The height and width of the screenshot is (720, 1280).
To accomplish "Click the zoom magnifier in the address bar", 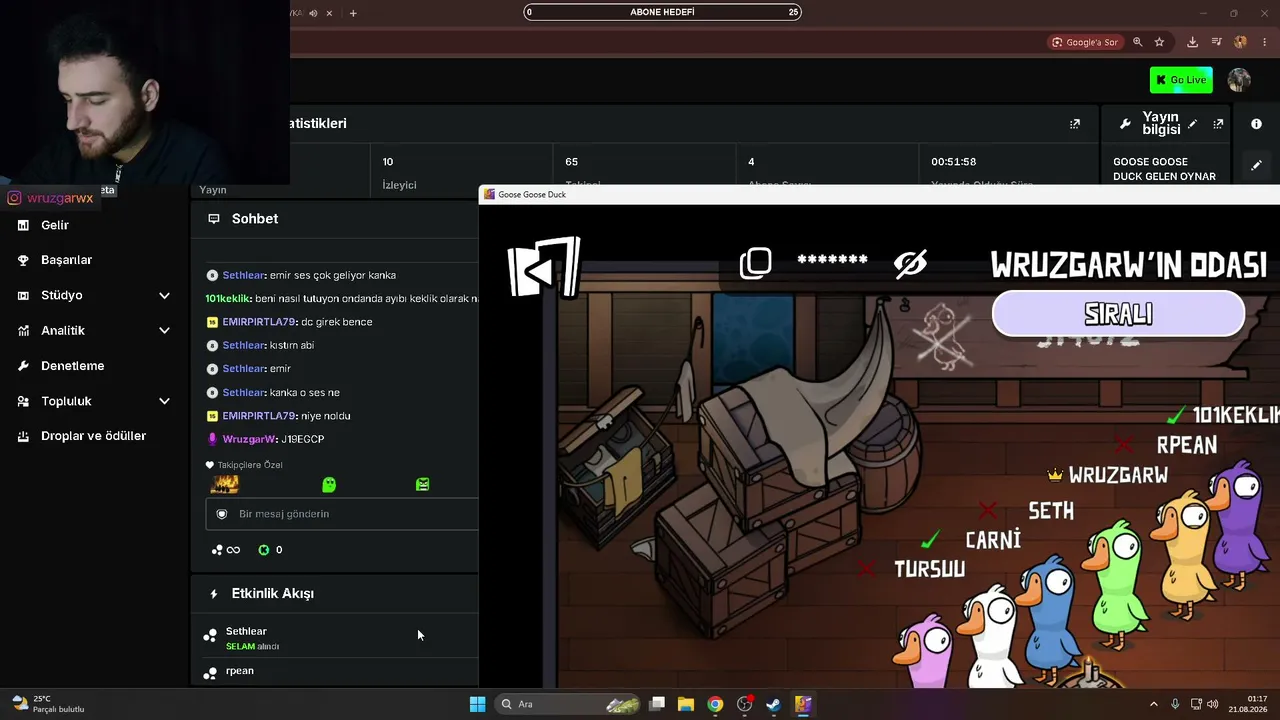I will coord(1137,42).
